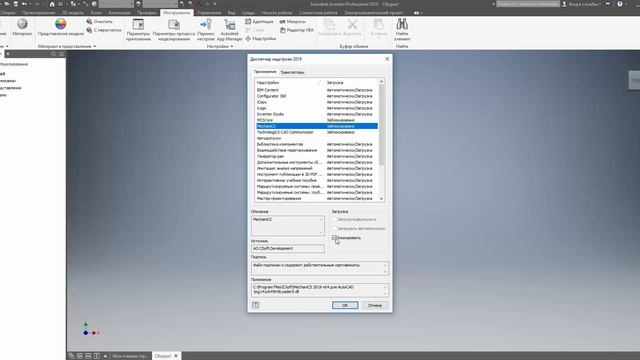The width and height of the screenshot is (640, 360).
Task: Click the add-ins list scroll-up arrow
Action: tap(381, 82)
